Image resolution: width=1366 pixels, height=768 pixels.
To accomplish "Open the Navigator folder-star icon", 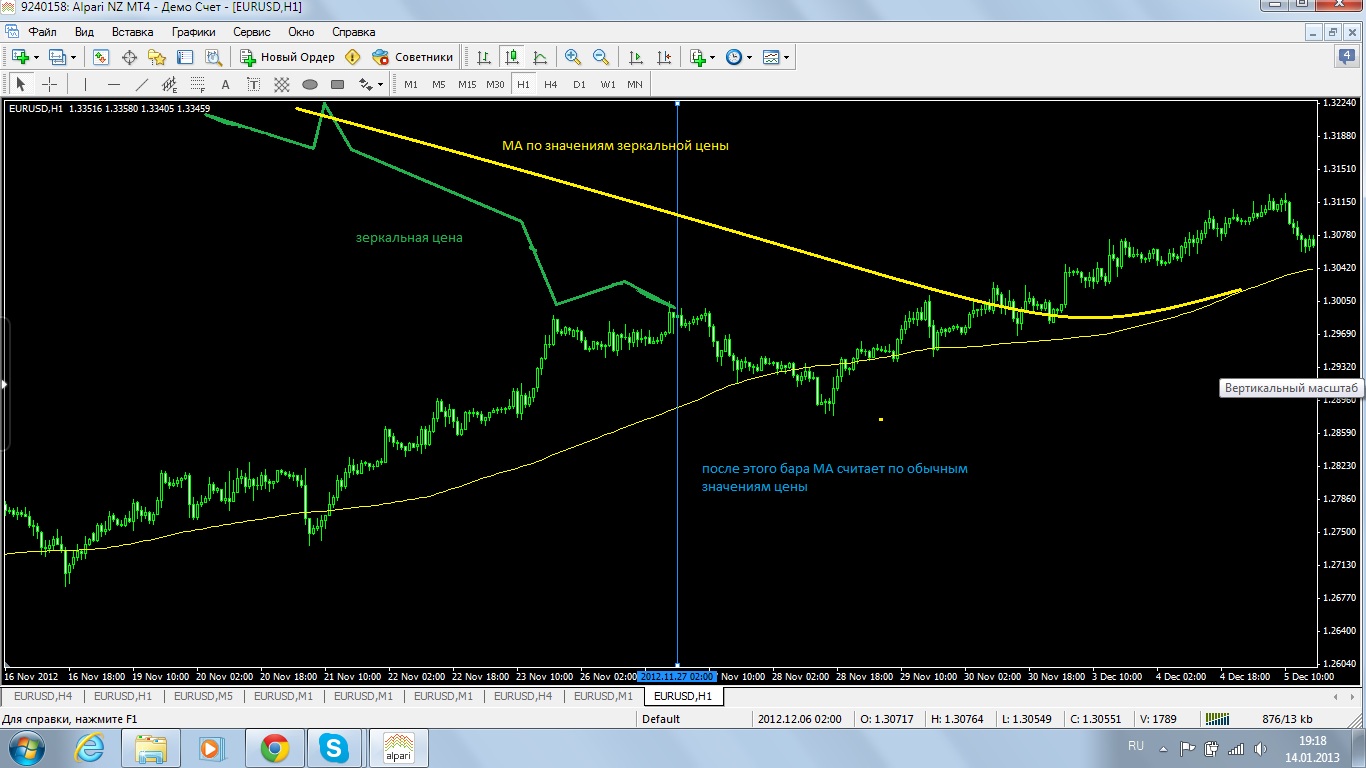I will click(157, 57).
